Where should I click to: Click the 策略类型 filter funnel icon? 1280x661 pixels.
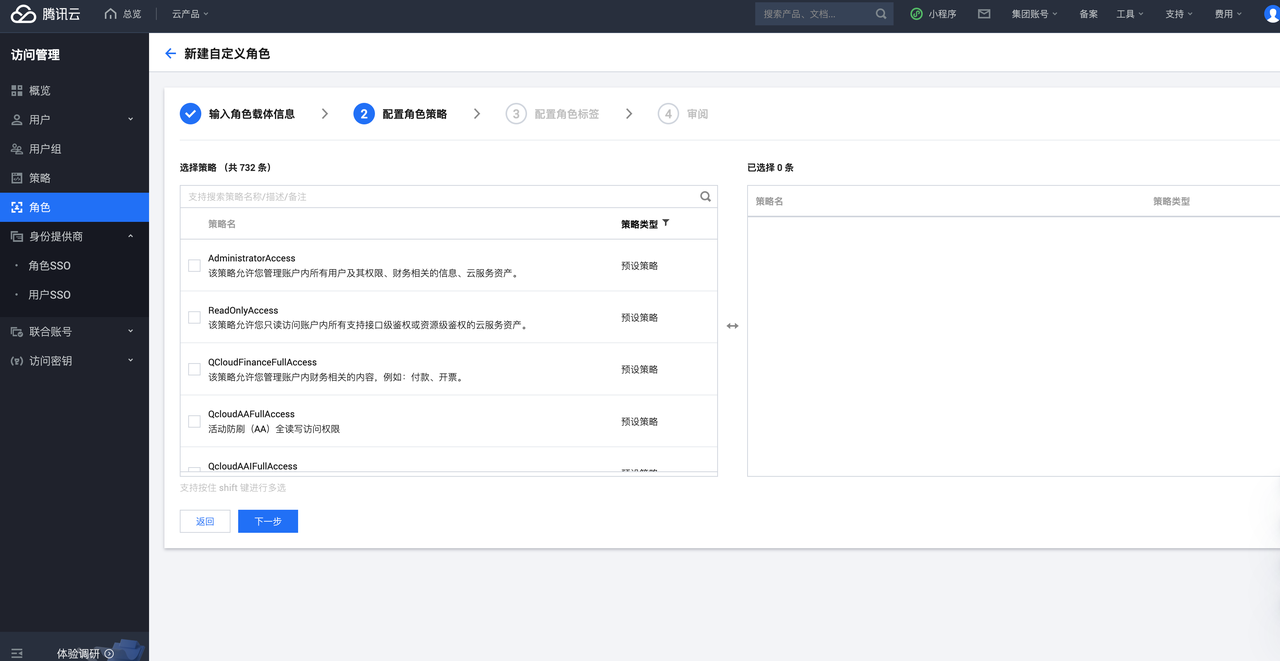tap(666, 223)
